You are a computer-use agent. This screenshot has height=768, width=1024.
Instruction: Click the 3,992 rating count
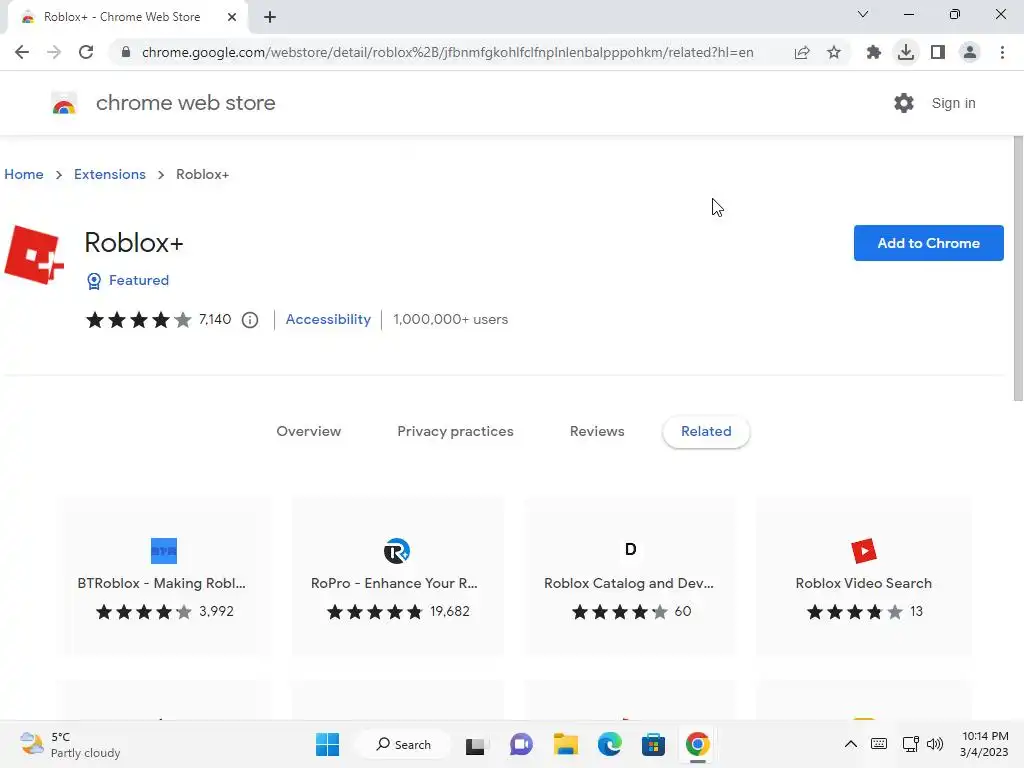[x=216, y=611]
